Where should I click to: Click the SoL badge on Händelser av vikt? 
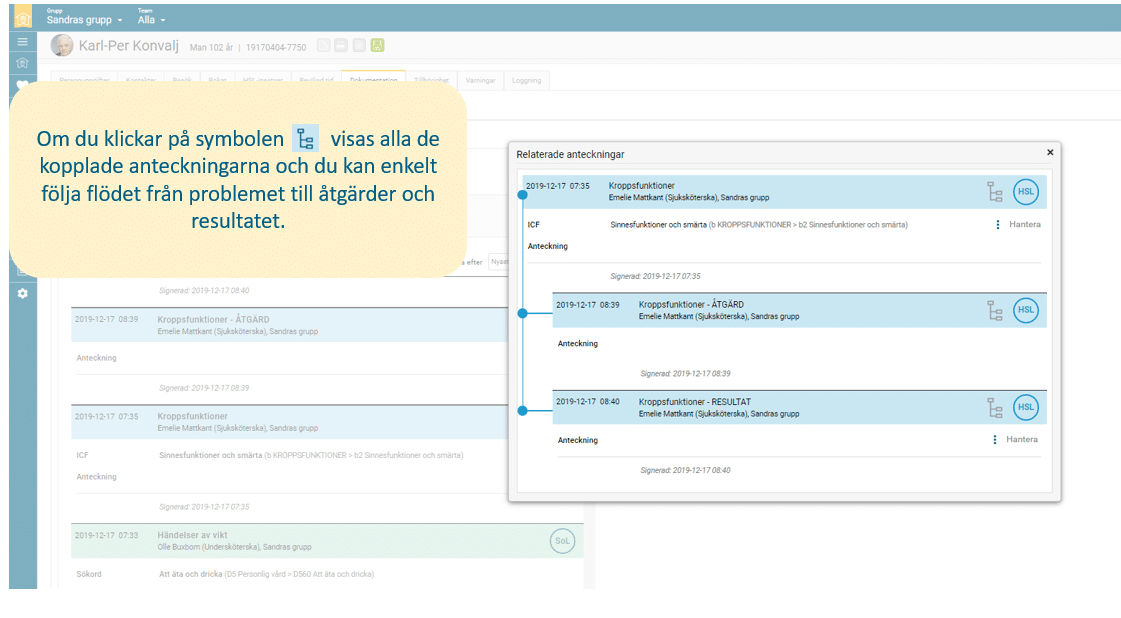563,541
